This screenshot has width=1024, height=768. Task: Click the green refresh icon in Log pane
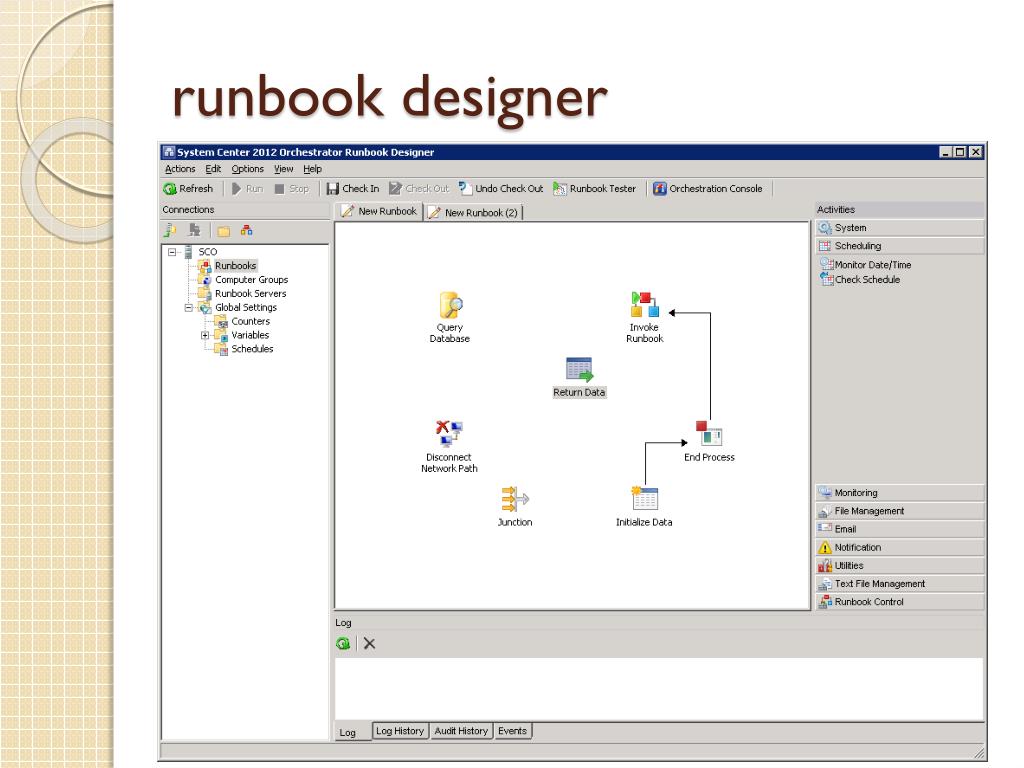(x=343, y=643)
